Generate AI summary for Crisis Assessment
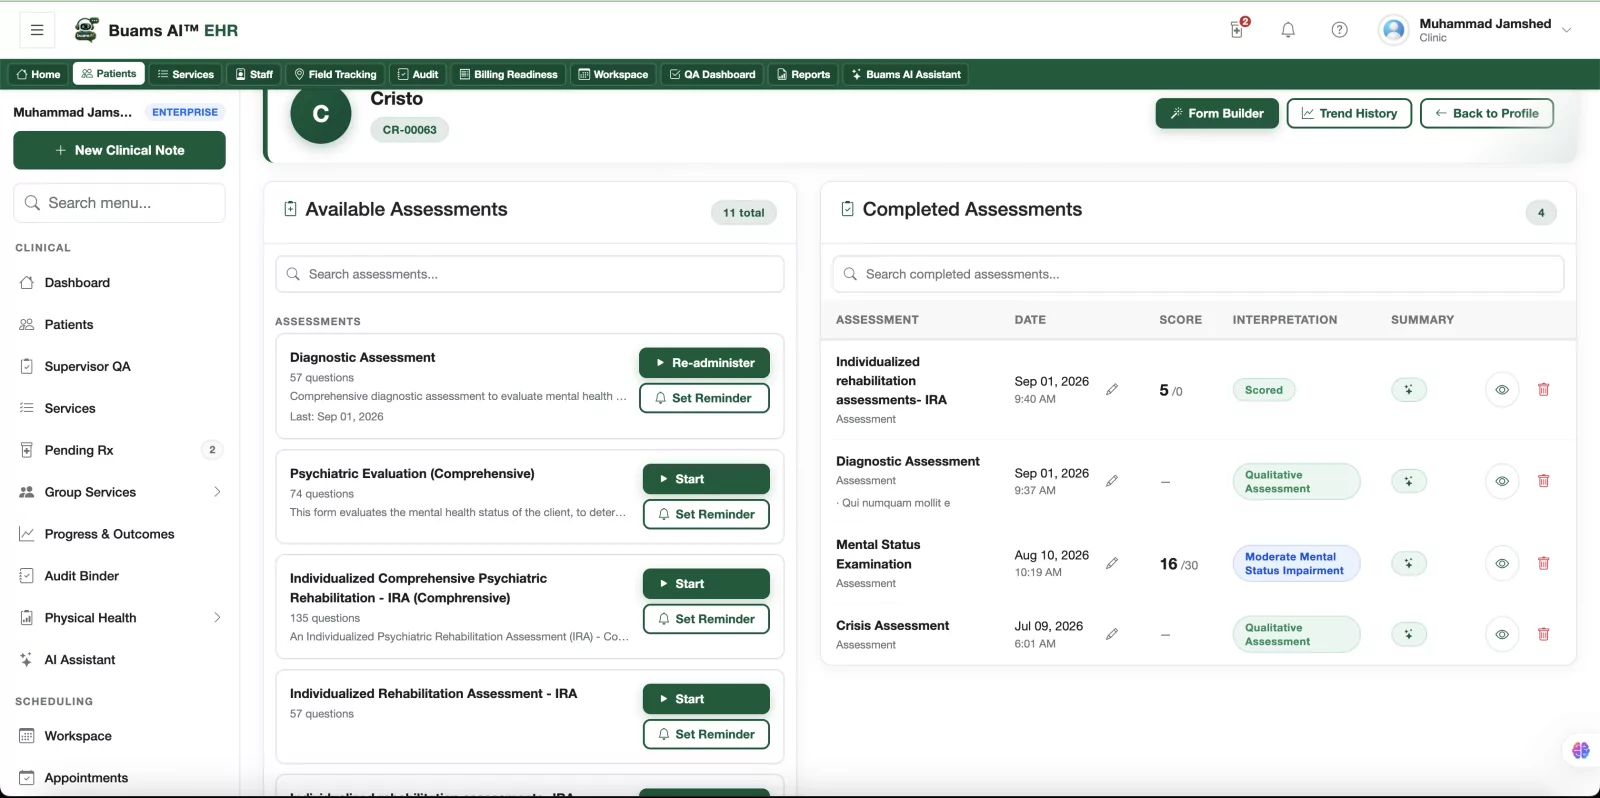Screen dimensions: 1600x798 click(1409, 634)
